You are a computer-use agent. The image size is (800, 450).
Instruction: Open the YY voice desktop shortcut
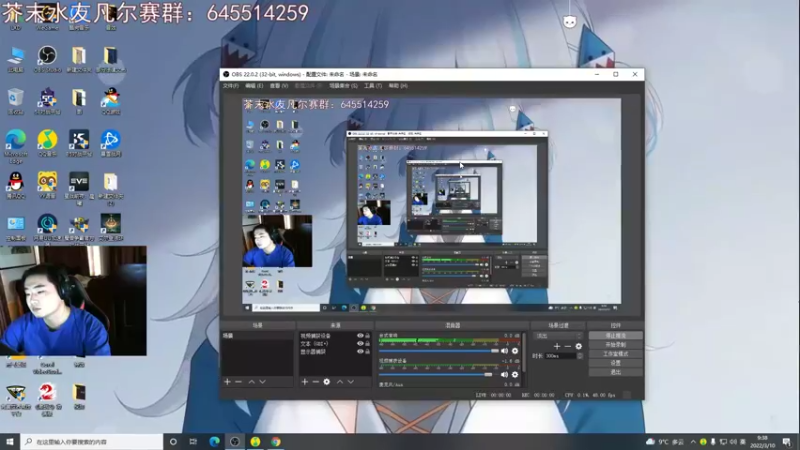tap(47, 185)
